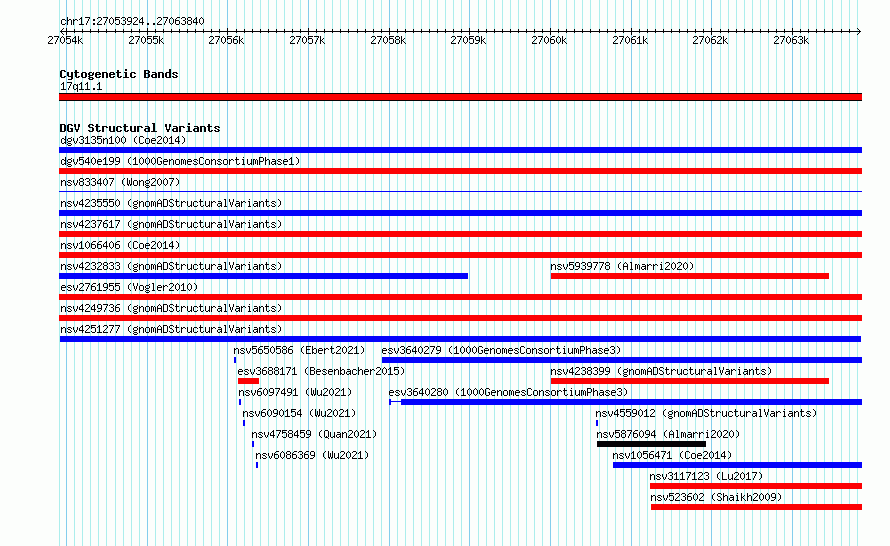Select the 27060k ruler tick label
Image resolution: width=890 pixels, height=546 pixels.
549,40
